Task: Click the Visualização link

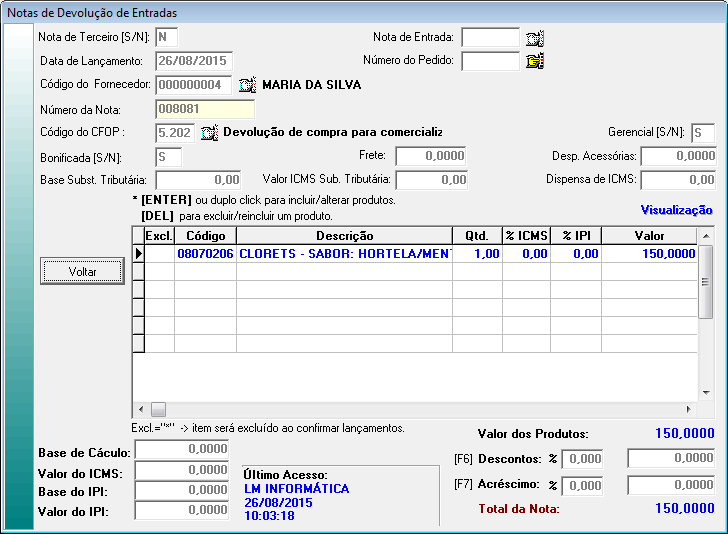Action: pos(676,210)
